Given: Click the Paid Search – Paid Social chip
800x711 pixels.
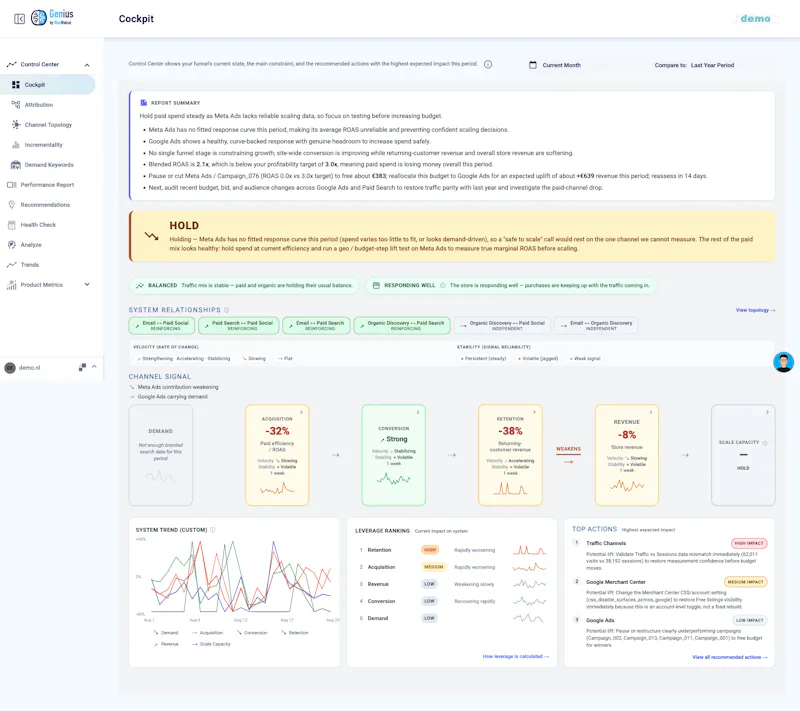Looking at the screenshot, I should 239,325.
